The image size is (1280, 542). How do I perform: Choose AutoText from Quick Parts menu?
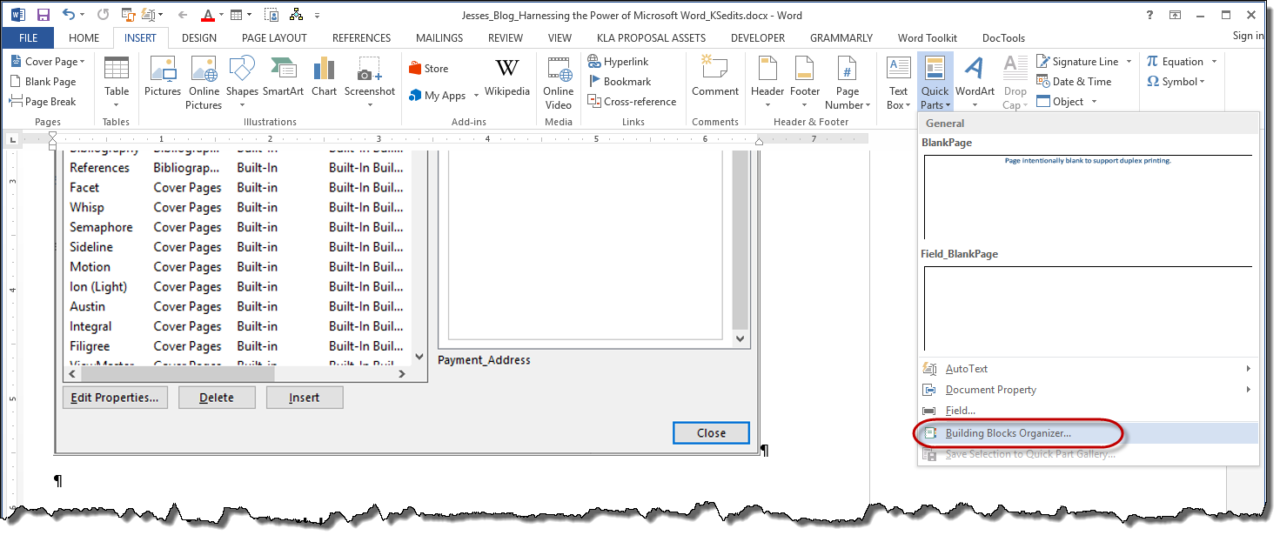[x=1086, y=369]
